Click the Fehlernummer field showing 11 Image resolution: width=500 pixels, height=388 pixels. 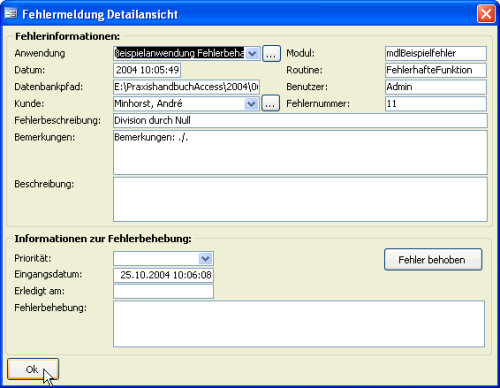click(436, 104)
